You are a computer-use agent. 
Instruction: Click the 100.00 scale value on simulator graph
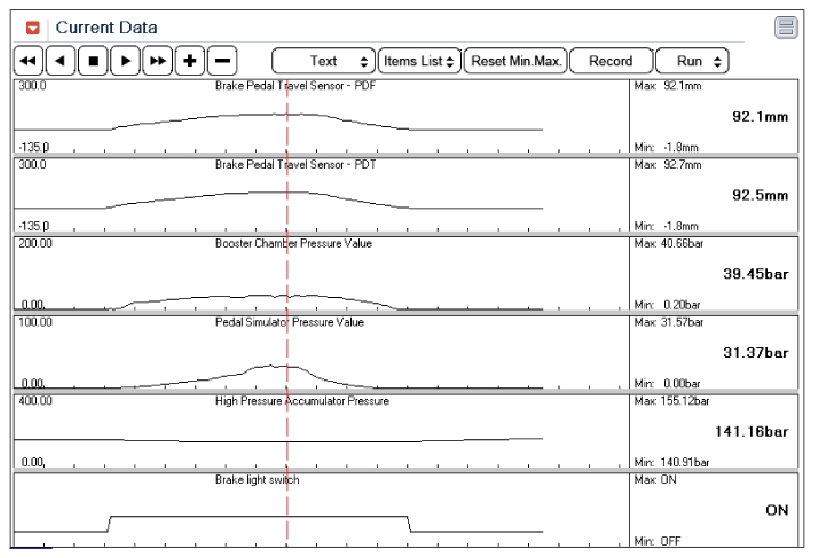point(35,322)
